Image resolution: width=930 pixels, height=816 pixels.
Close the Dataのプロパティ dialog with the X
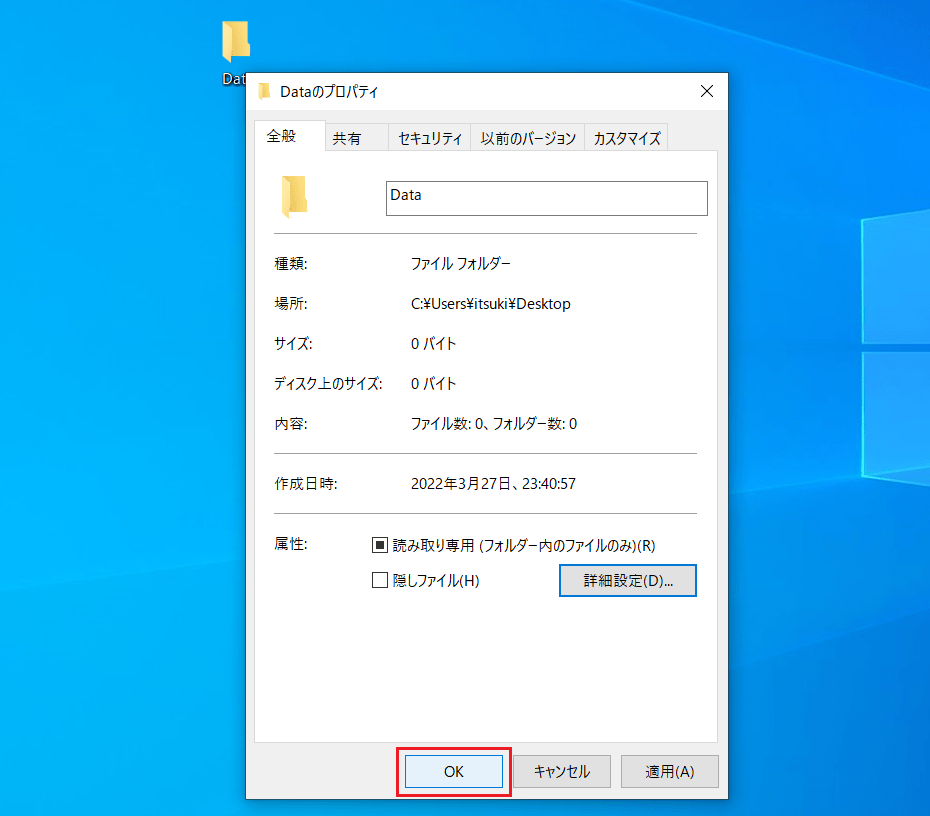[x=706, y=91]
